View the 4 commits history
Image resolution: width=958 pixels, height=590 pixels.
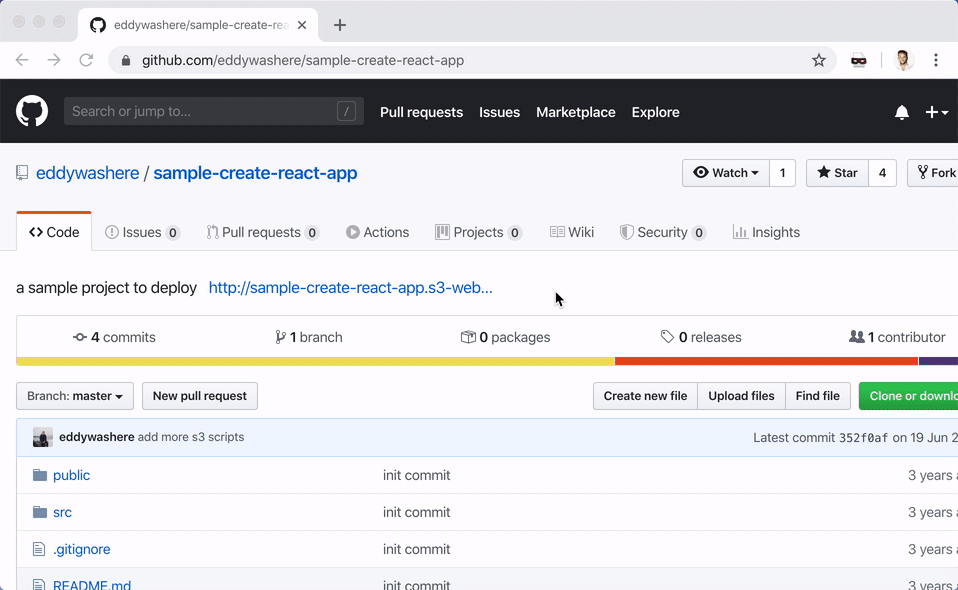point(114,337)
